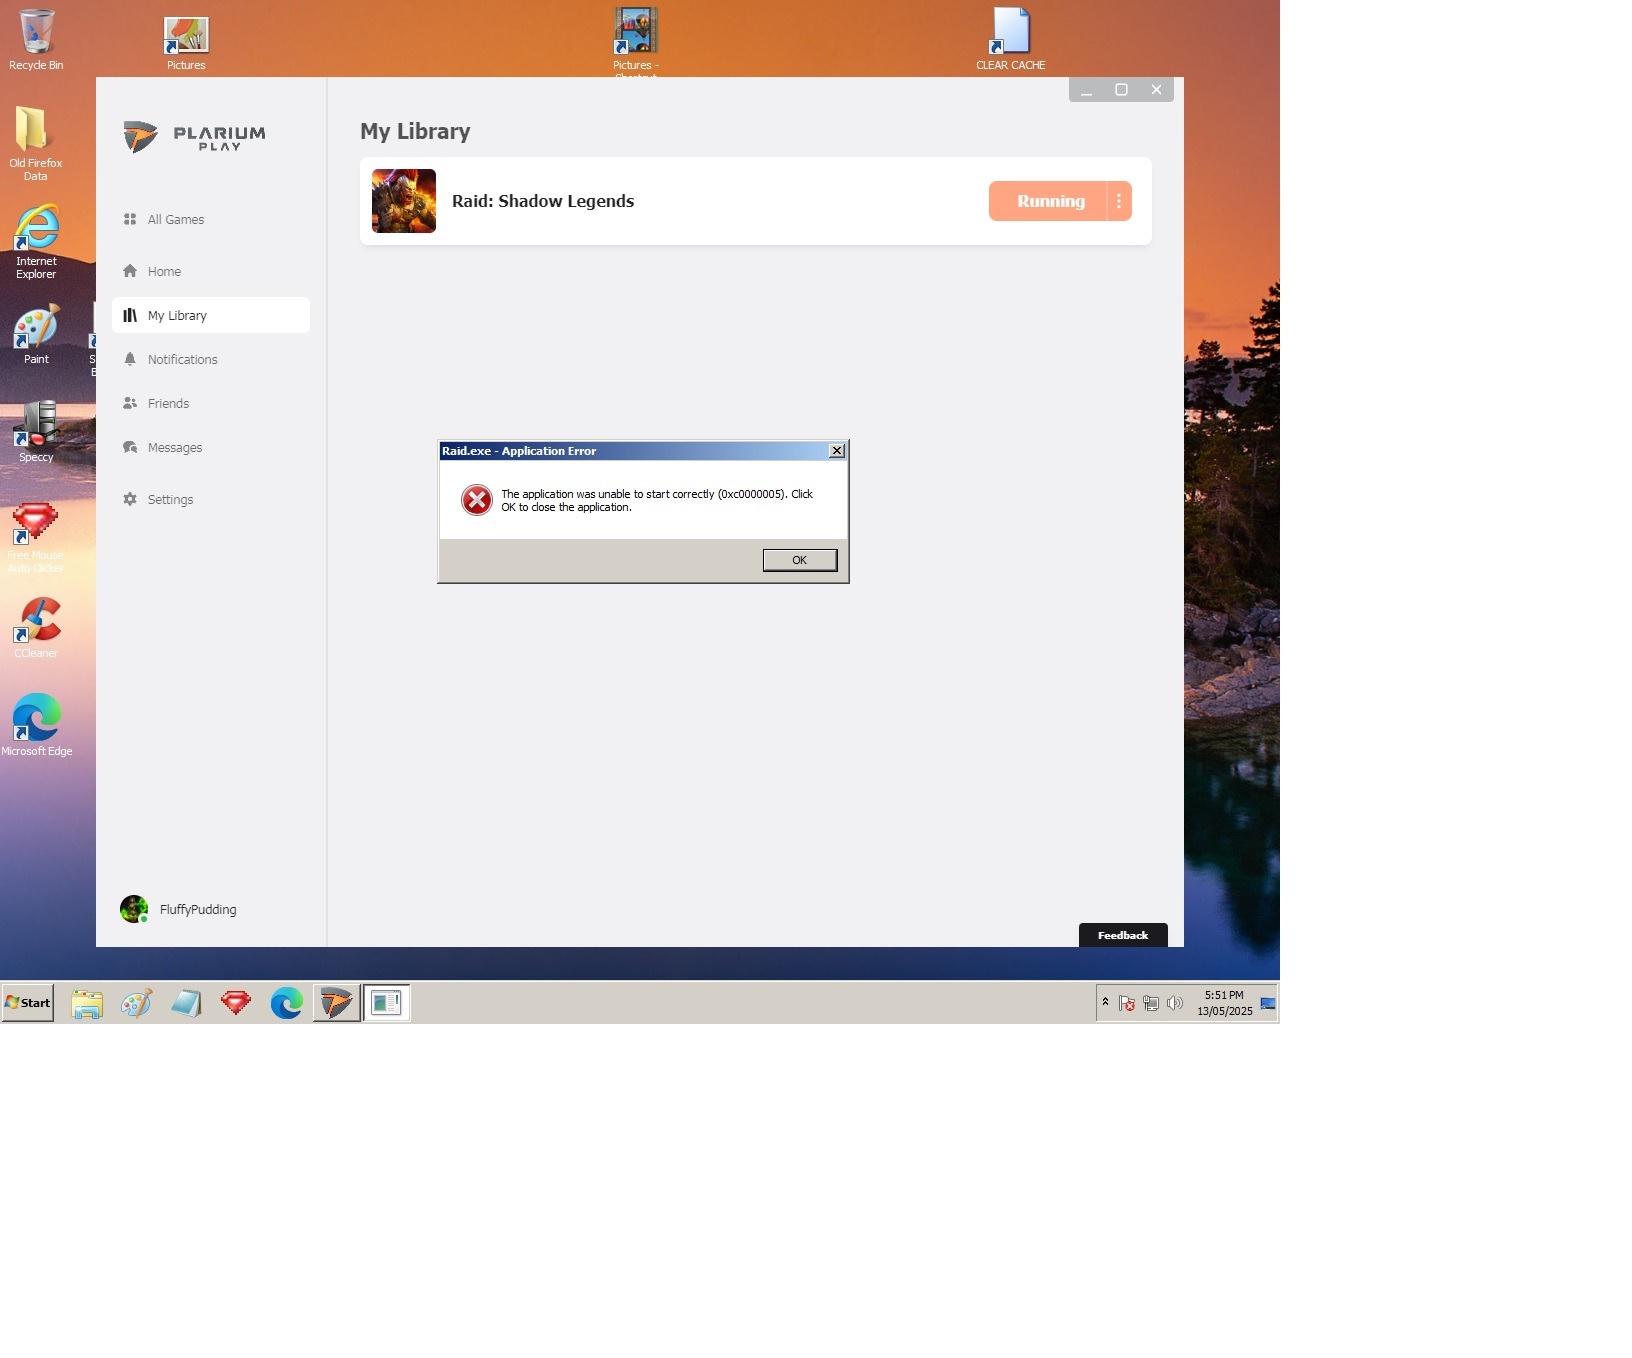Open File Explorer from the taskbar
This screenshot has height=1358, width=1632.
[87, 1003]
